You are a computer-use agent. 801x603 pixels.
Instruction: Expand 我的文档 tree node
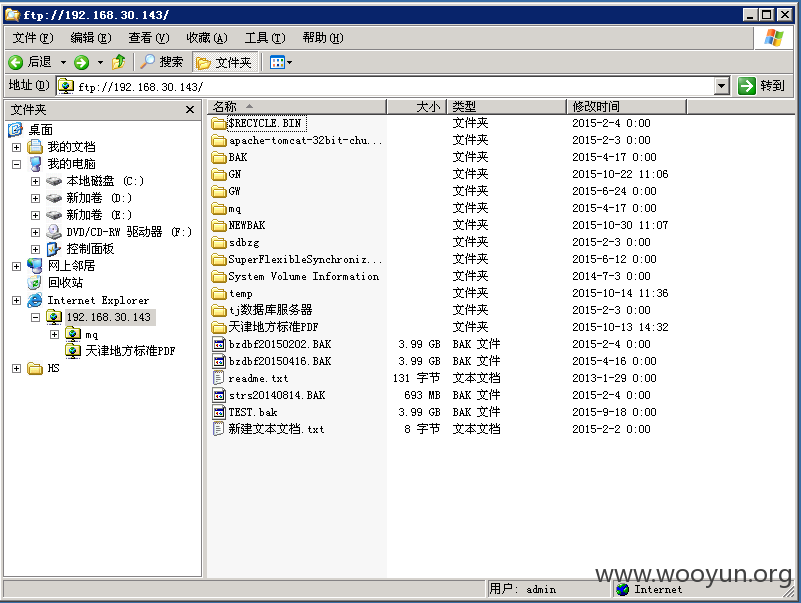click(17, 147)
